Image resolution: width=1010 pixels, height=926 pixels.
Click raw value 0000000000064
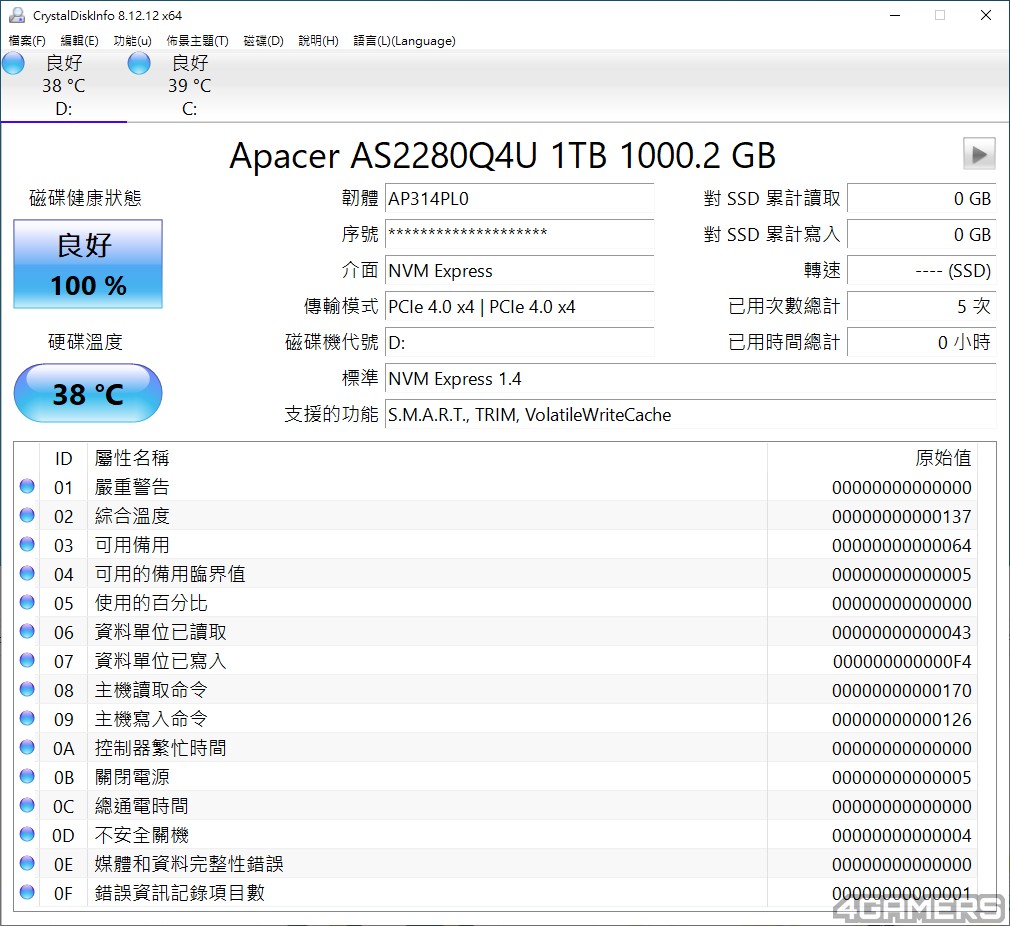[x=901, y=545]
